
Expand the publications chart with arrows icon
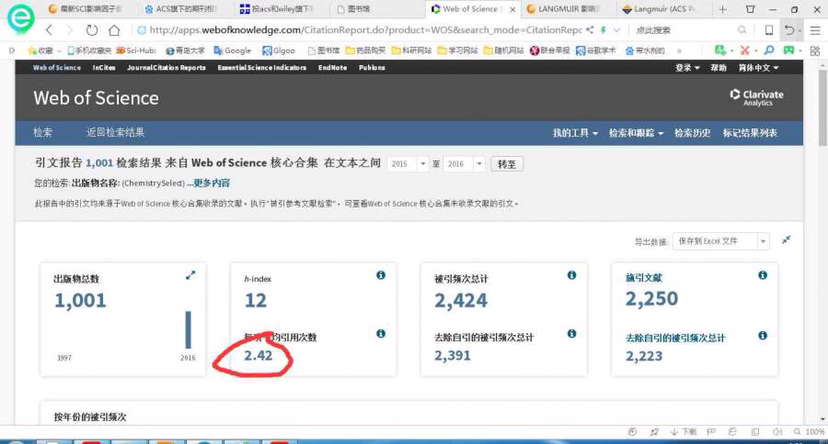190,276
